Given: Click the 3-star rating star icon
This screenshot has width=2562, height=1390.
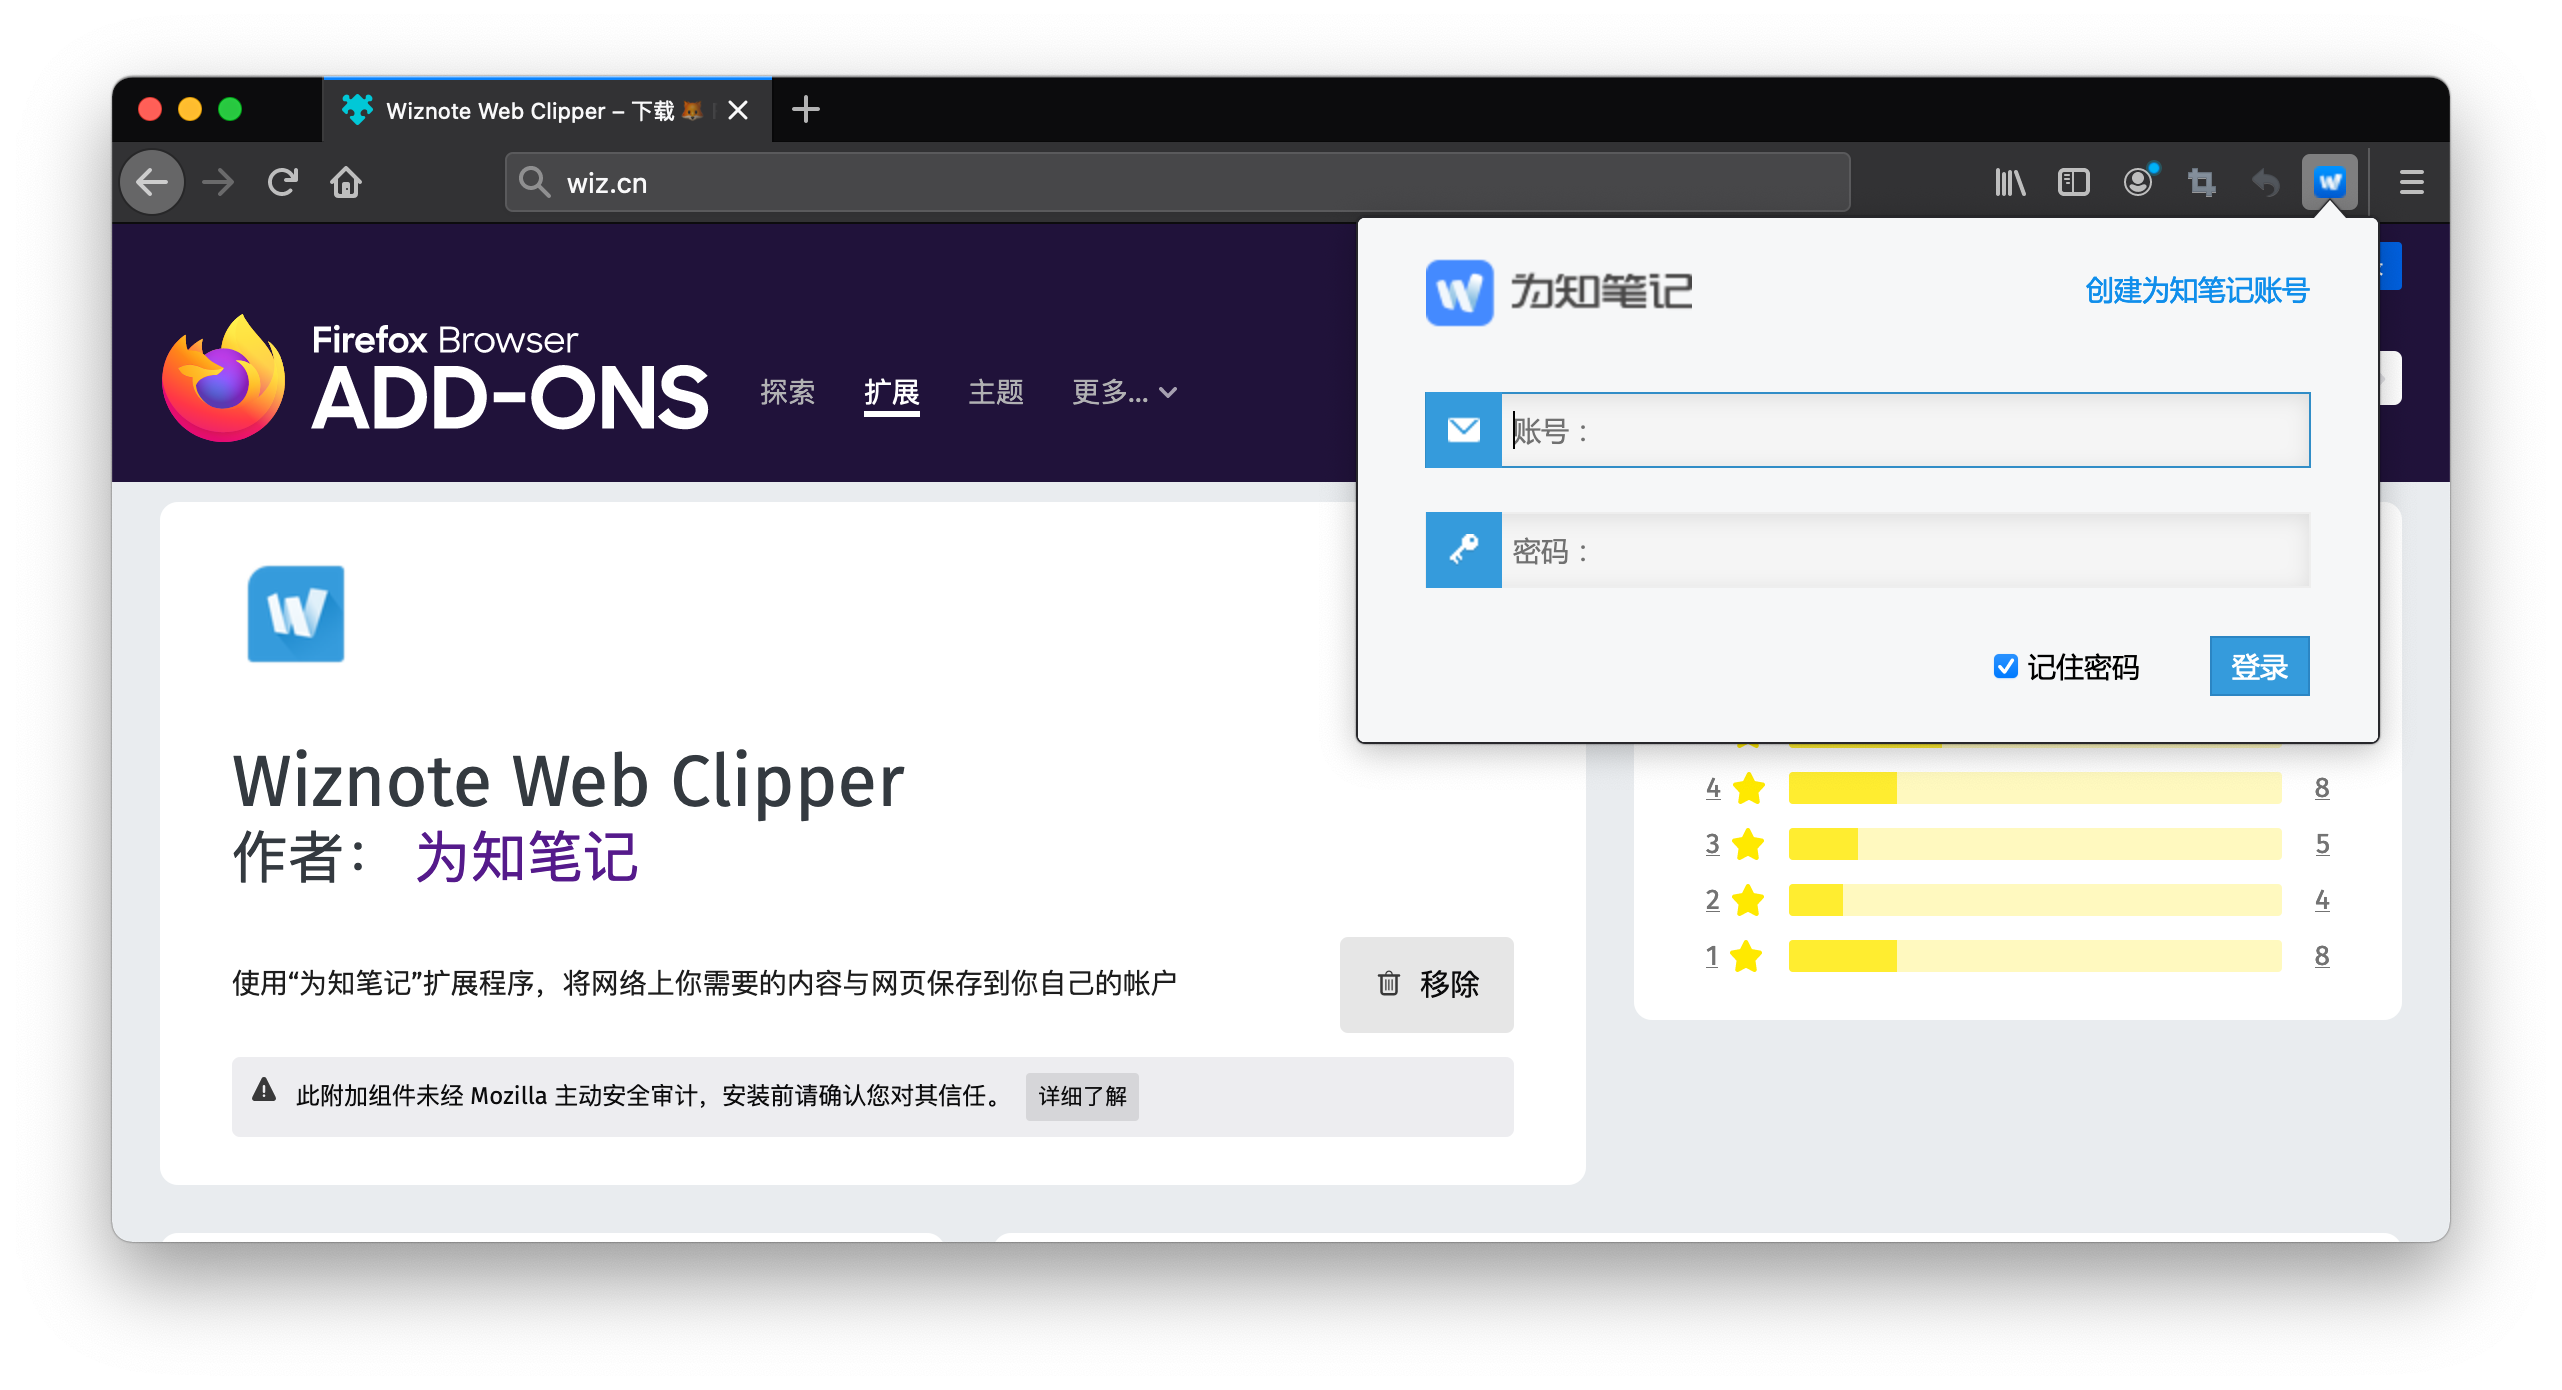Looking at the screenshot, I should point(1749,844).
